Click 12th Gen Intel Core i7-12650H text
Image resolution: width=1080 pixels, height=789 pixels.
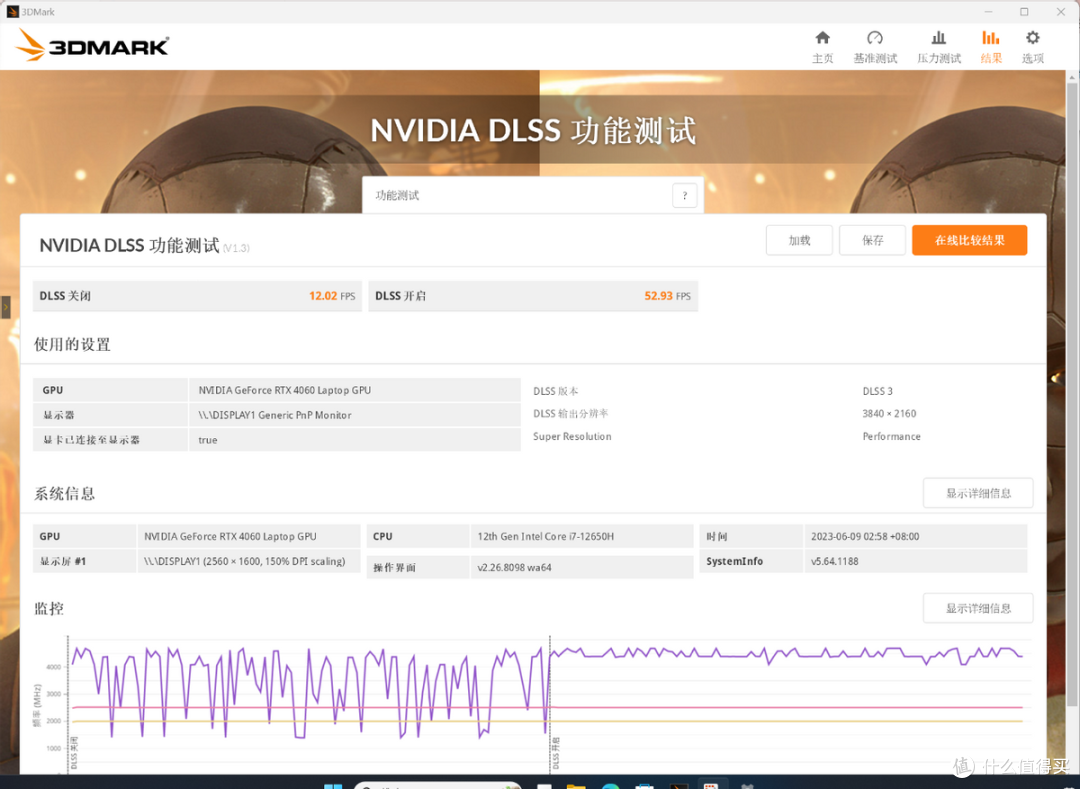point(546,536)
